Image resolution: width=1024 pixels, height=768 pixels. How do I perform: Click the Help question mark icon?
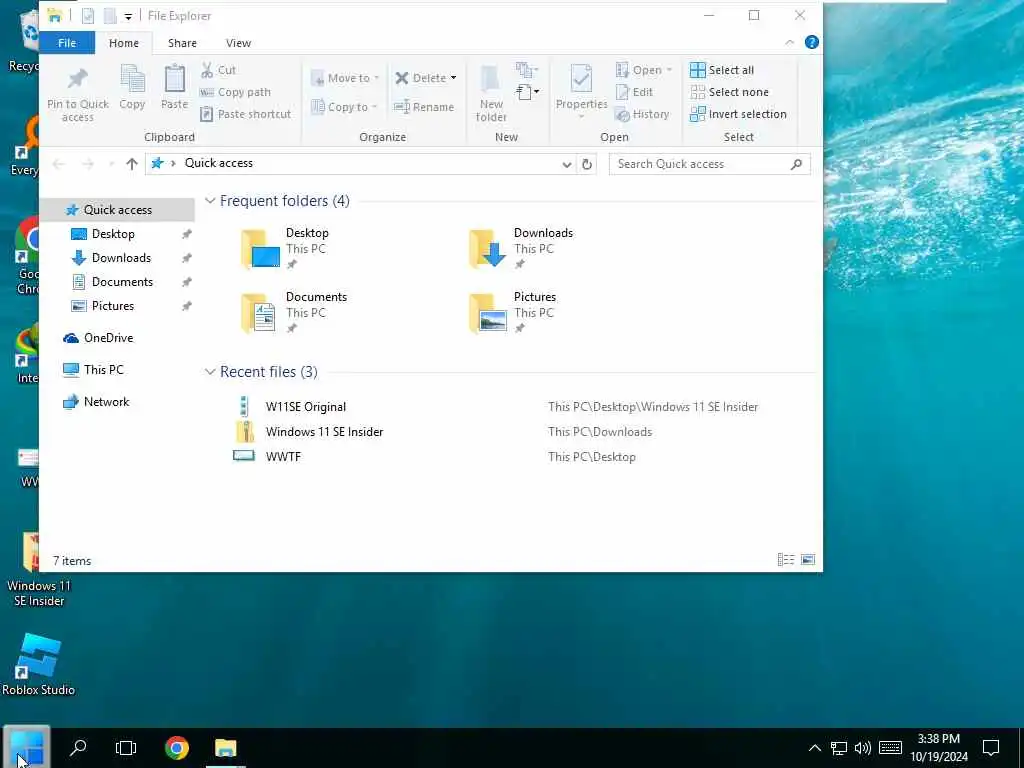(812, 42)
